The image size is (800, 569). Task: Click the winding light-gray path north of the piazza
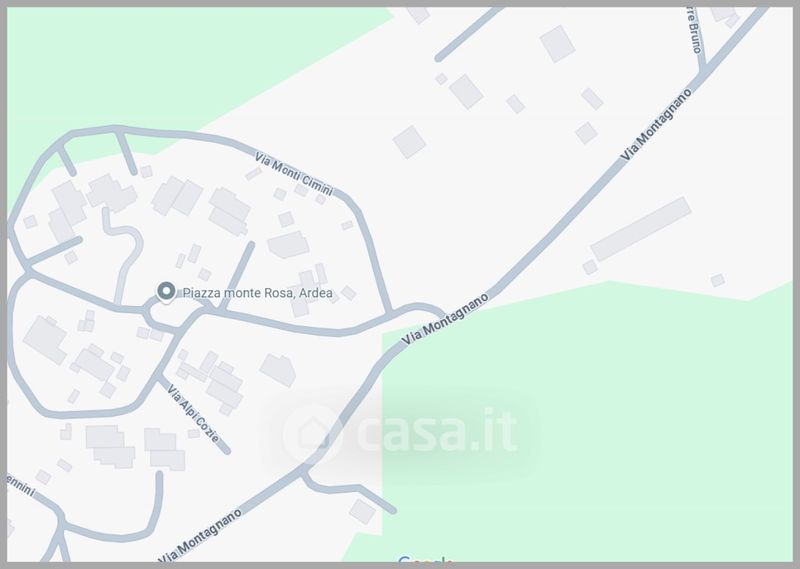point(123,255)
